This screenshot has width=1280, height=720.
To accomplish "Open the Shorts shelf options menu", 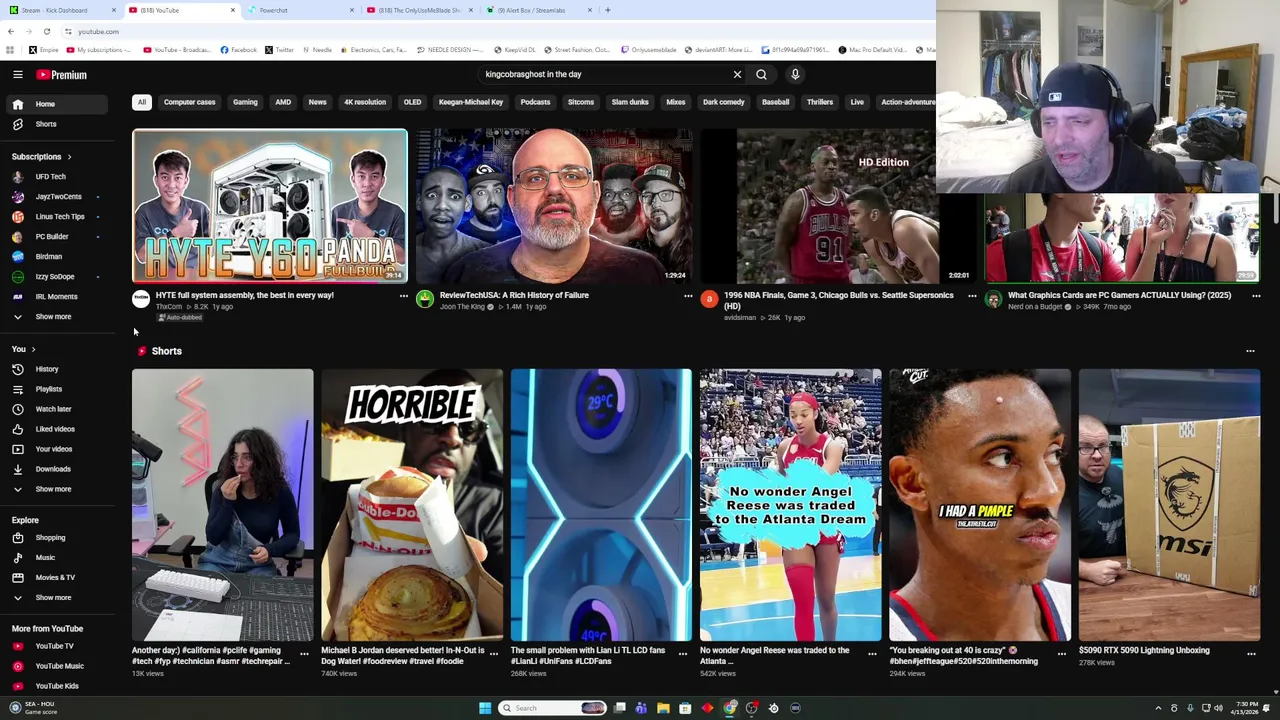I will tap(1250, 351).
